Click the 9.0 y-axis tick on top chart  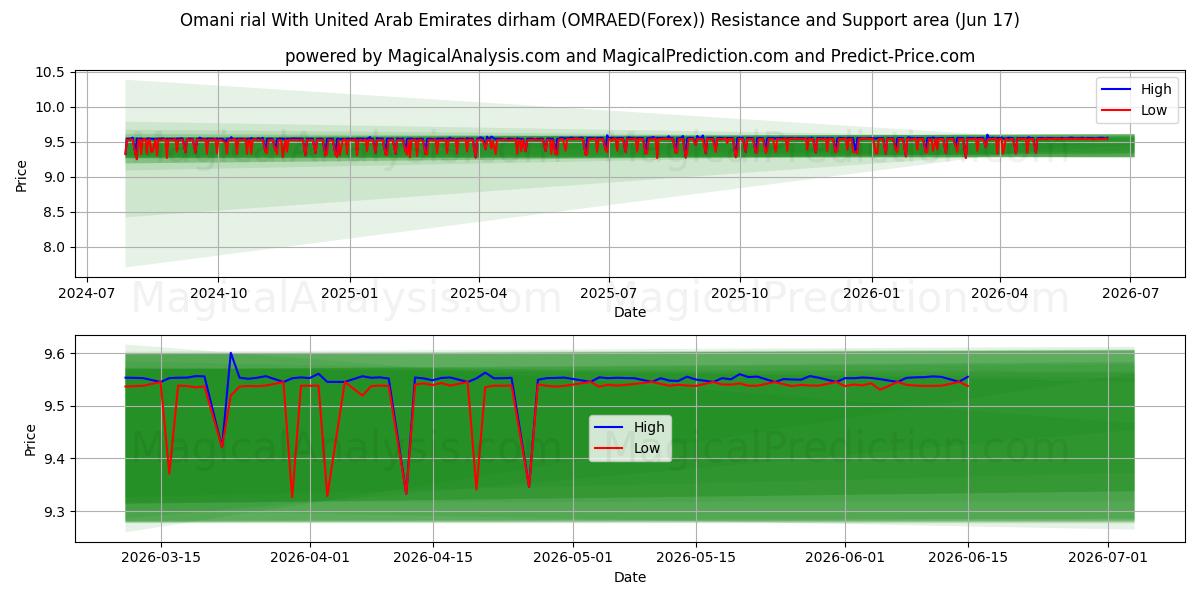click(x=55, y=178)
